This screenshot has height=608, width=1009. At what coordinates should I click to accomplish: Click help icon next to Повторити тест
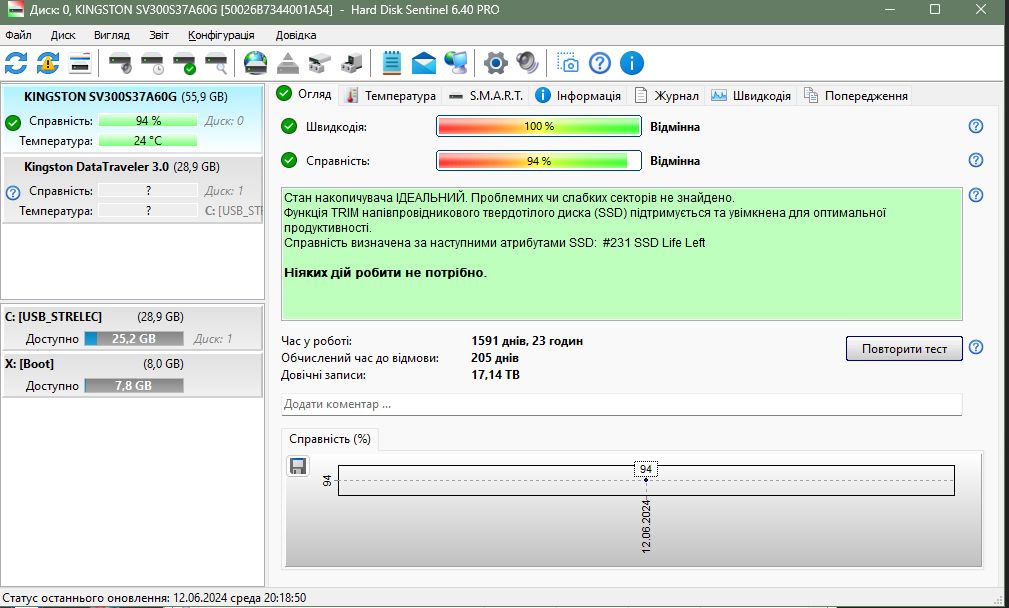point(976,347)
